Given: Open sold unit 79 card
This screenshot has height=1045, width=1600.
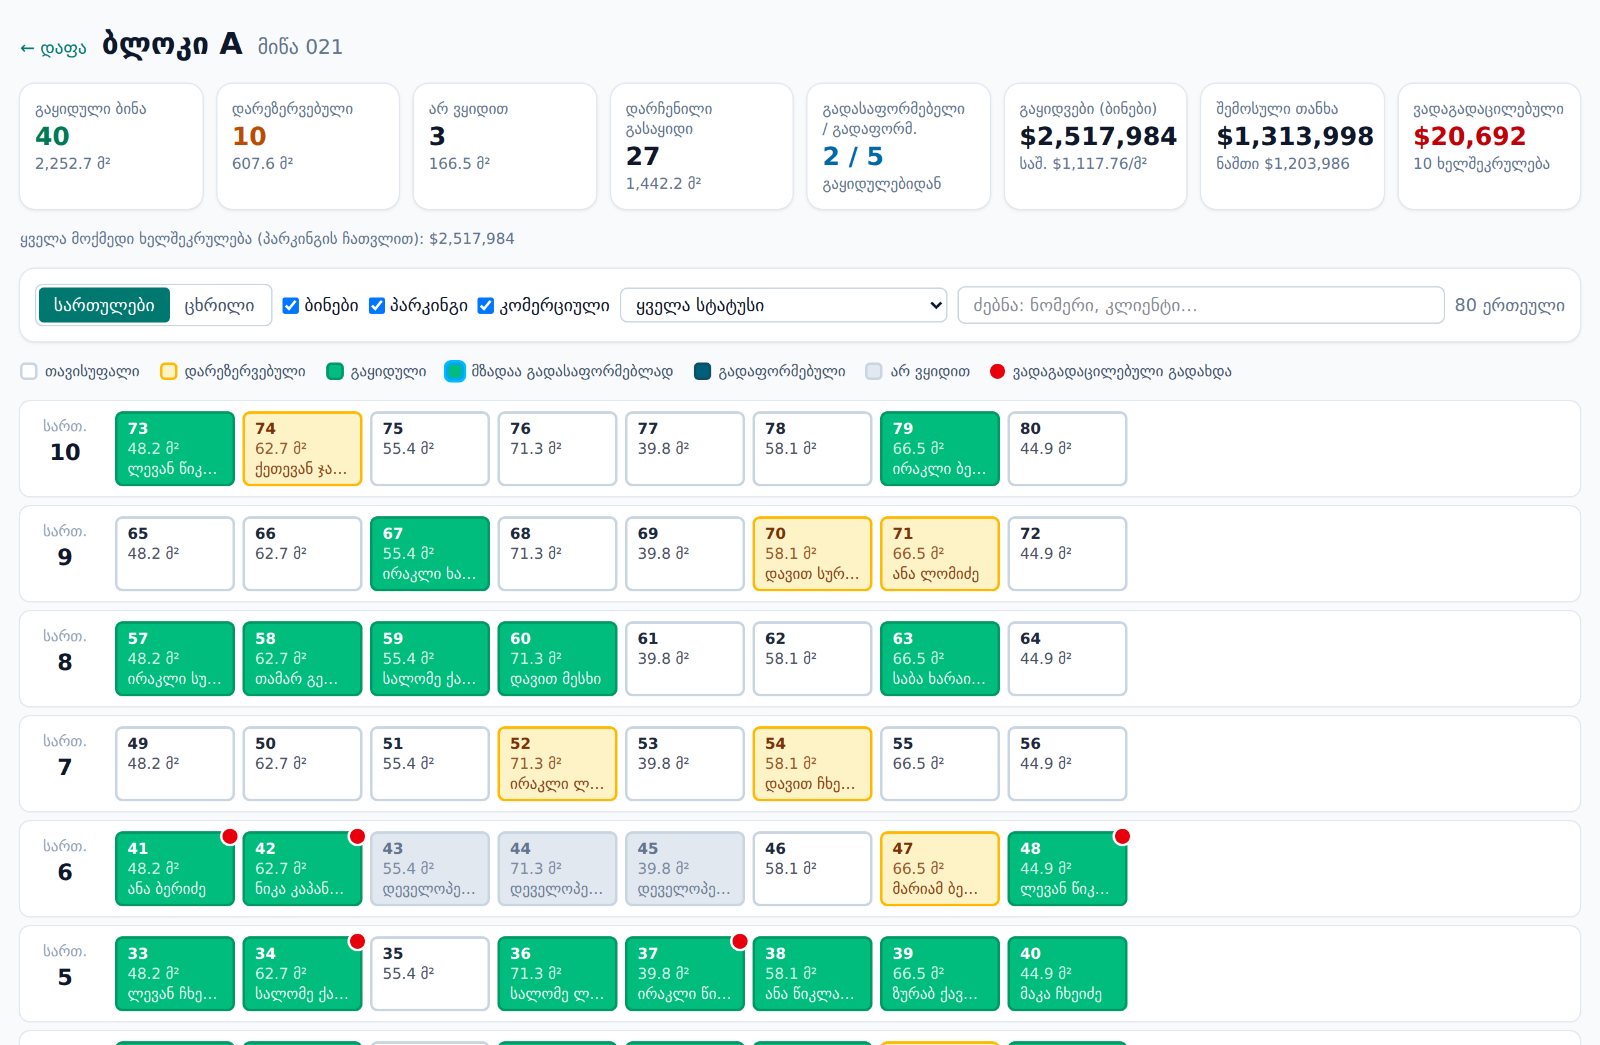Looking at the screenshot, I should 940,449.
